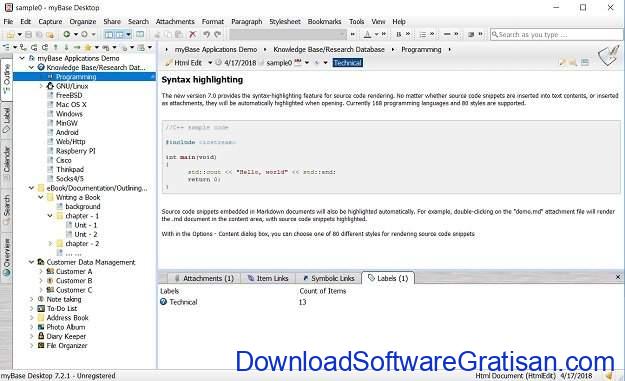Viewport: 625px width, 381px height.
Task: Click the blue Technical label icon in Labels list
Action: [163, 302]
